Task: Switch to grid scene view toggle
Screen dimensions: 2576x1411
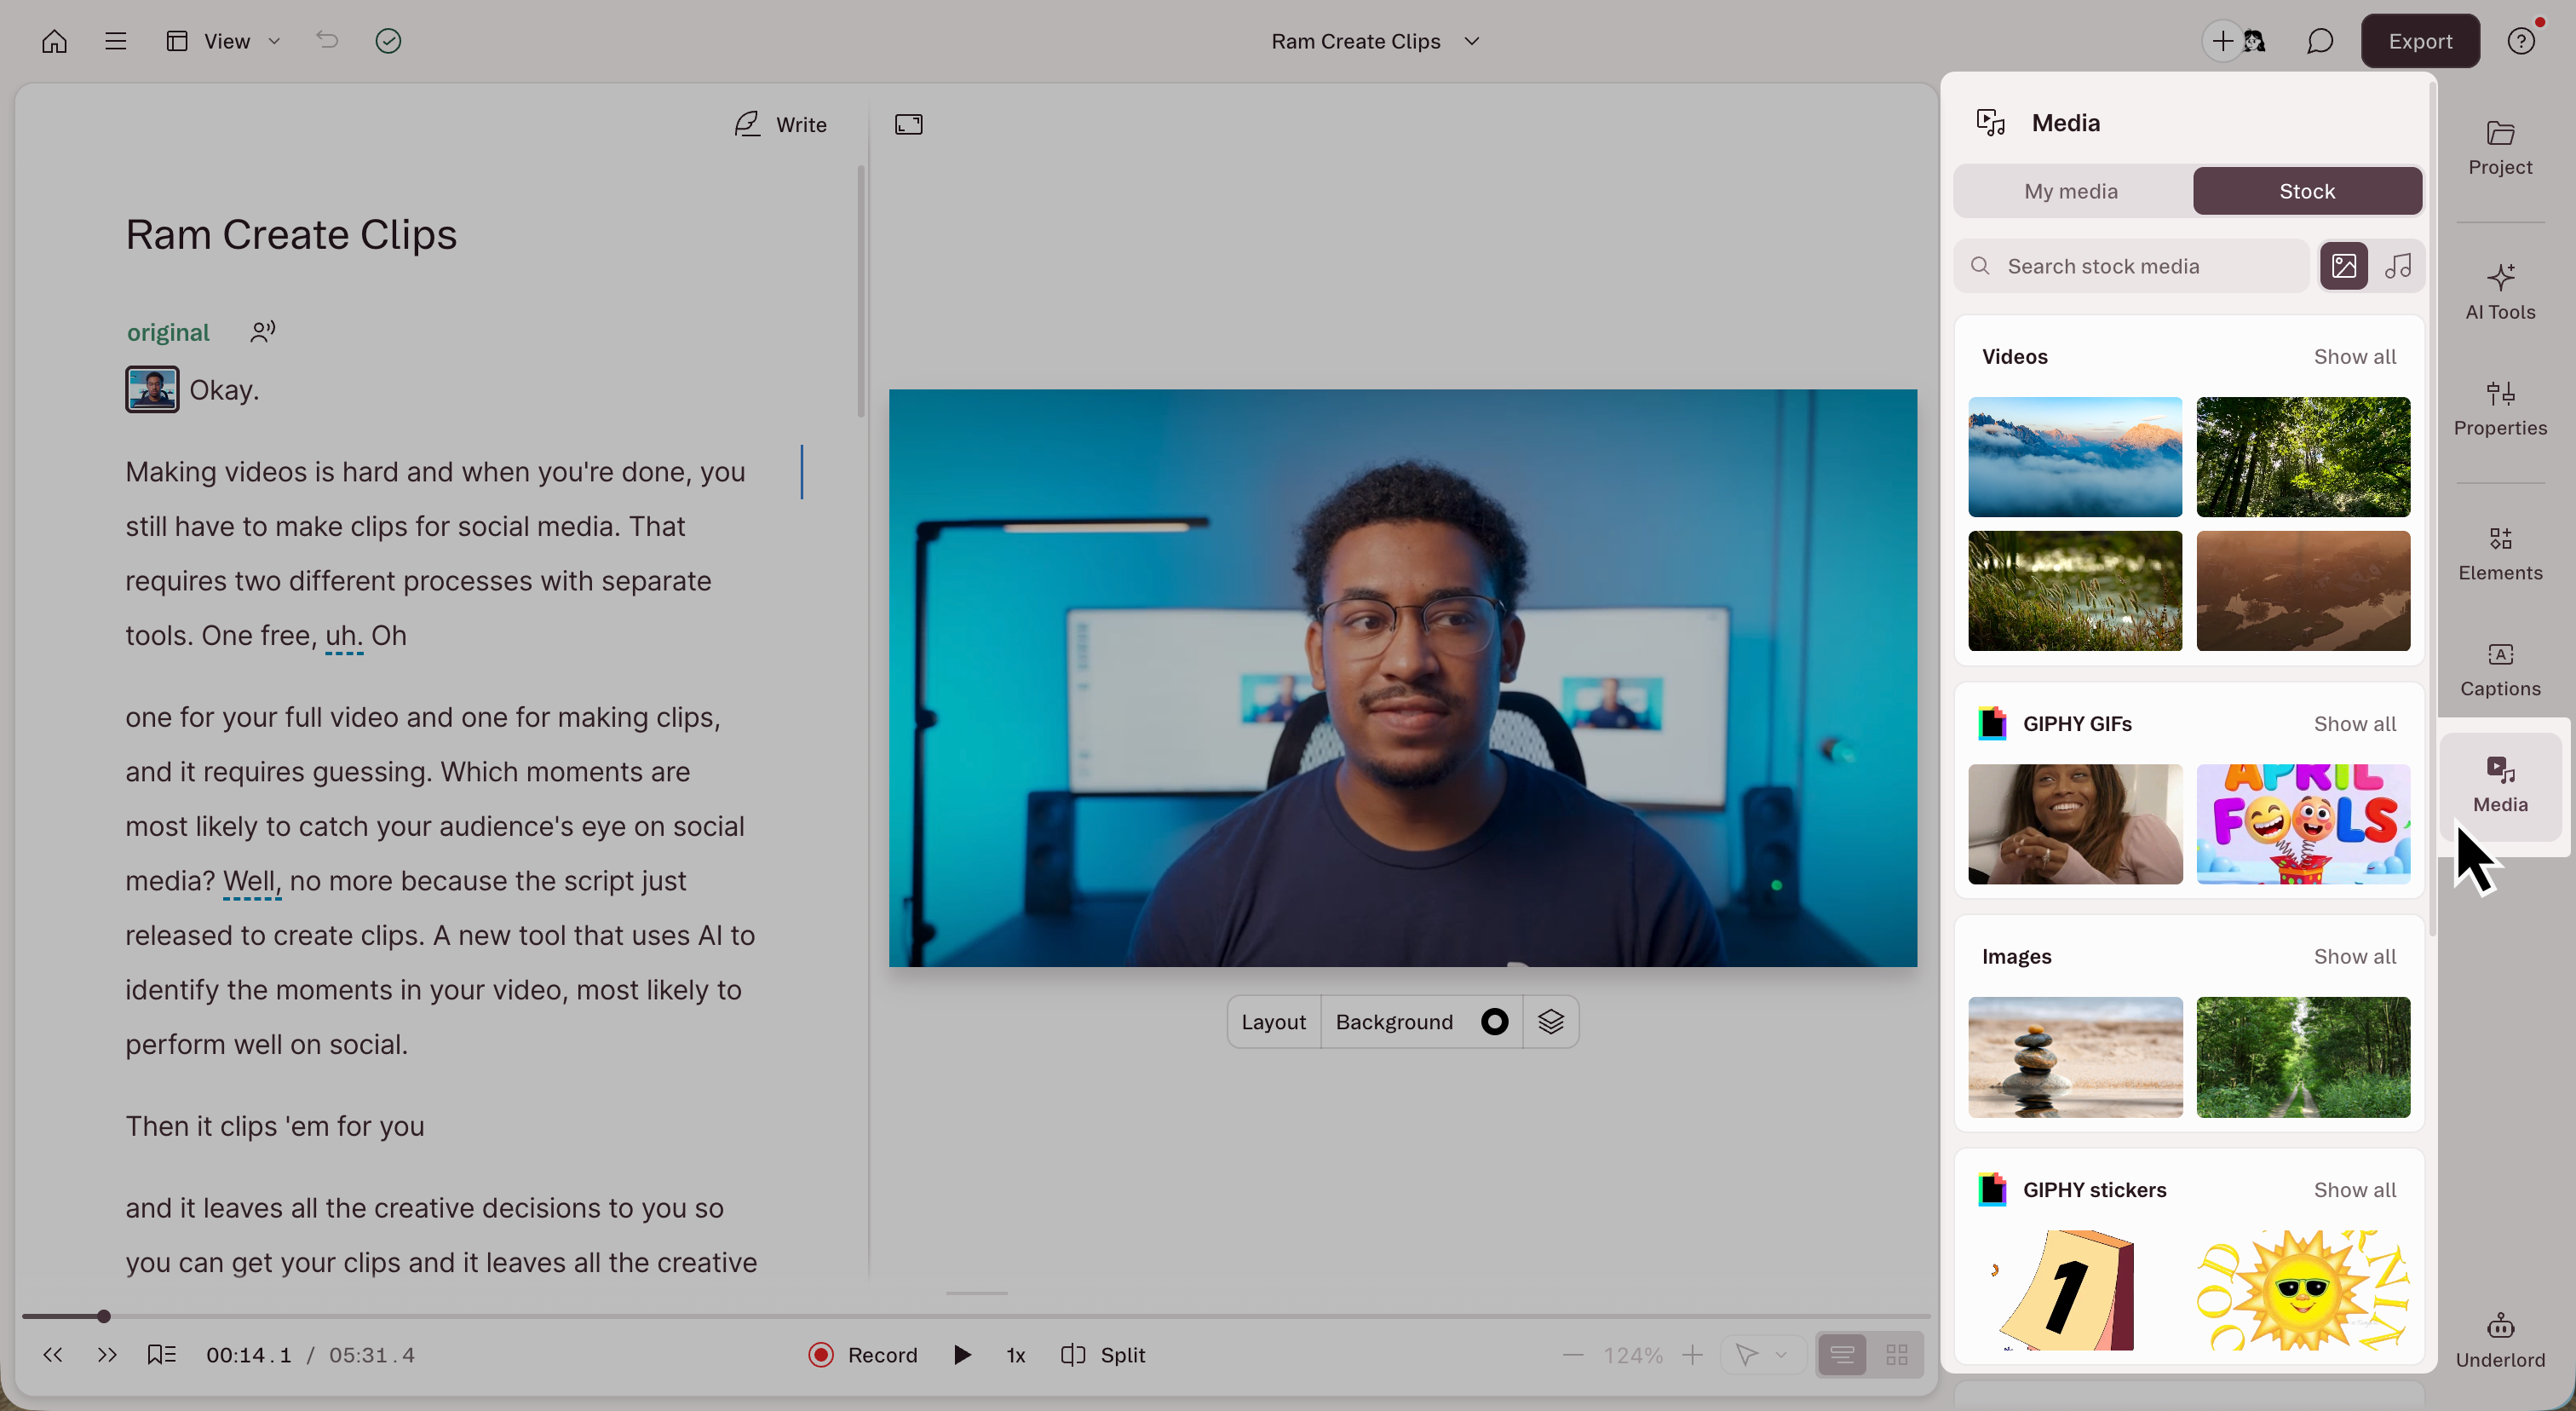Action: point(1896,1355)
